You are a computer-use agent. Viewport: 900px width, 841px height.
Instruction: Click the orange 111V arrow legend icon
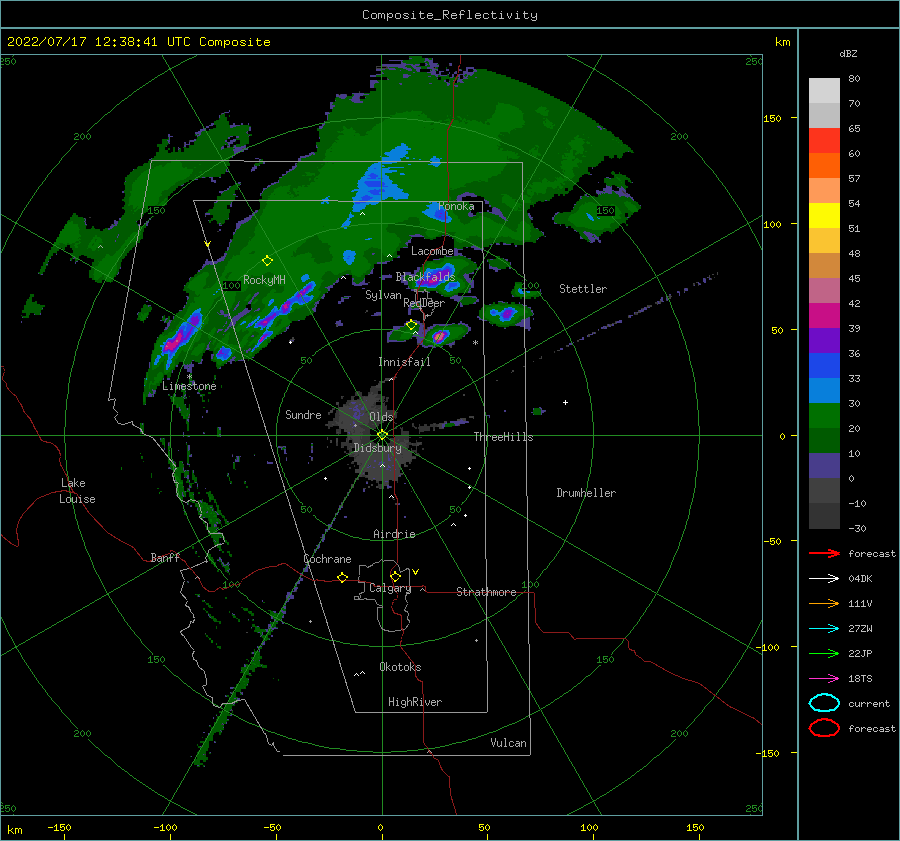824,603
